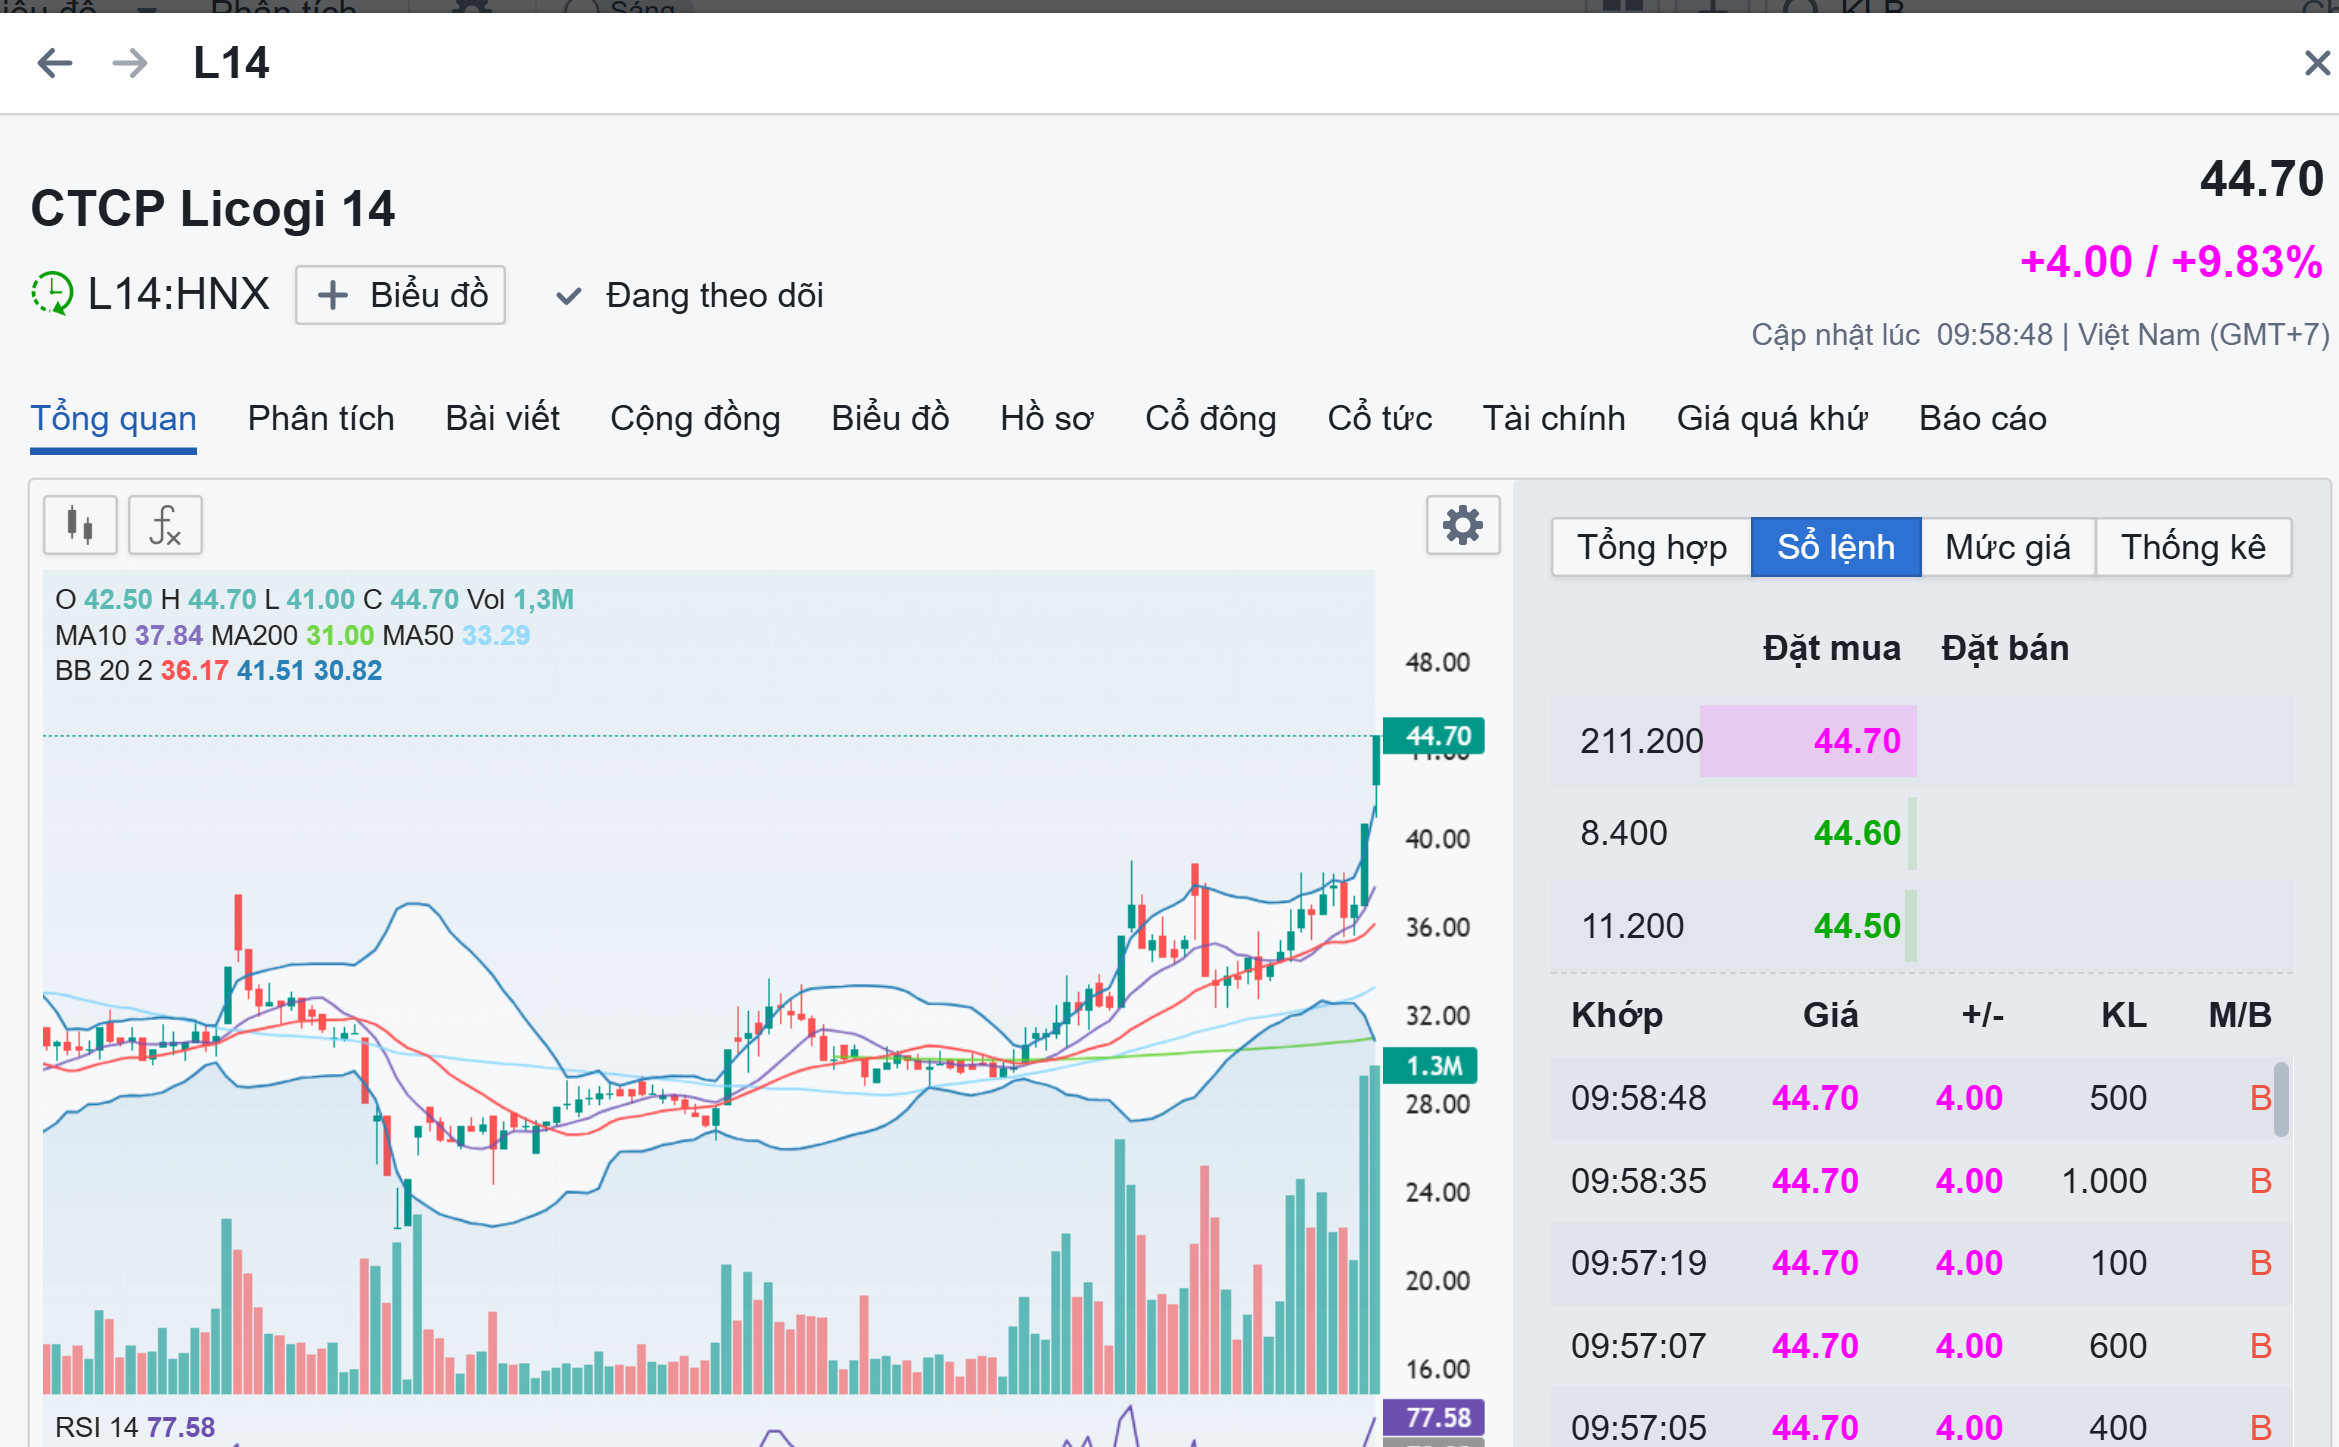Image resolution: width=2339 pixels, height=1447 pixels.
Task: Click the candlestick chart type icon
Action: [x=80, y=525]
